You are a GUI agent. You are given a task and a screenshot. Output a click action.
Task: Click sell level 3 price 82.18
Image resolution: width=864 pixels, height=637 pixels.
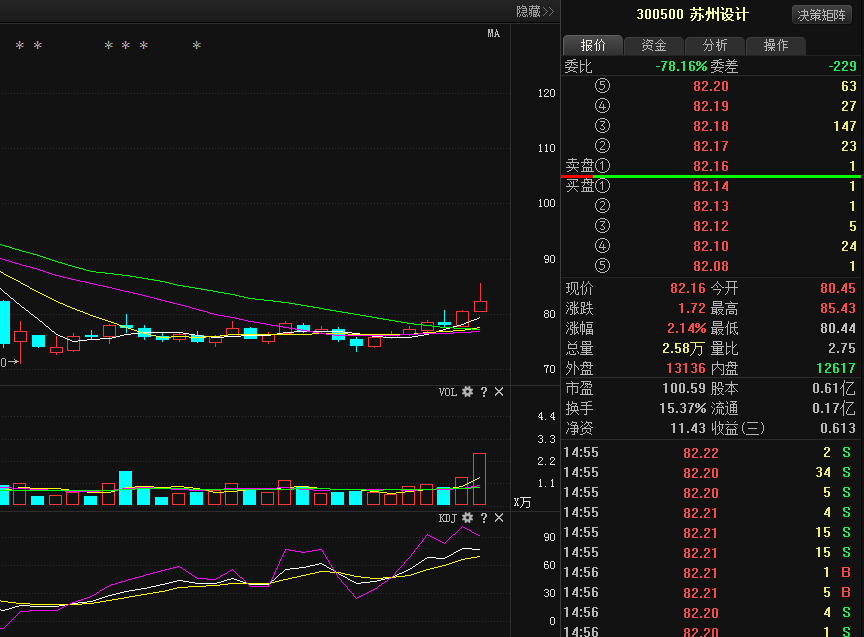coord(711,126)
